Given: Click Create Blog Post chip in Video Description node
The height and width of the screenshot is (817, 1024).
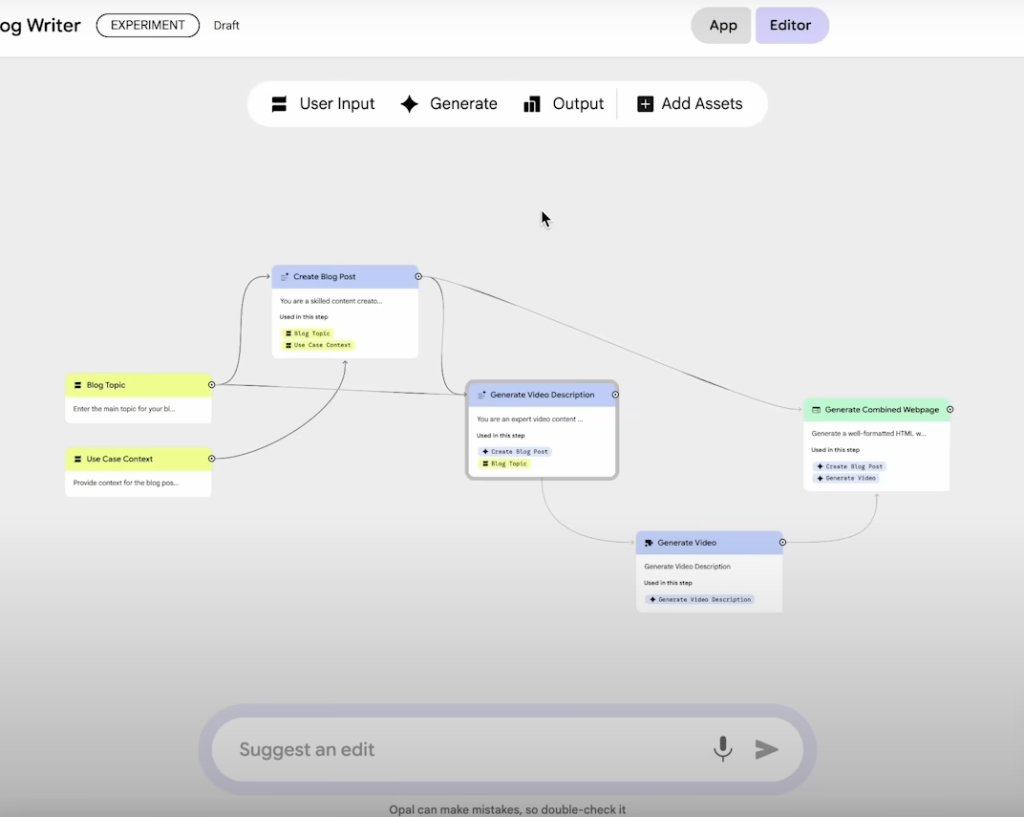Looking at the screenshot, I should [x=515, y=451].
